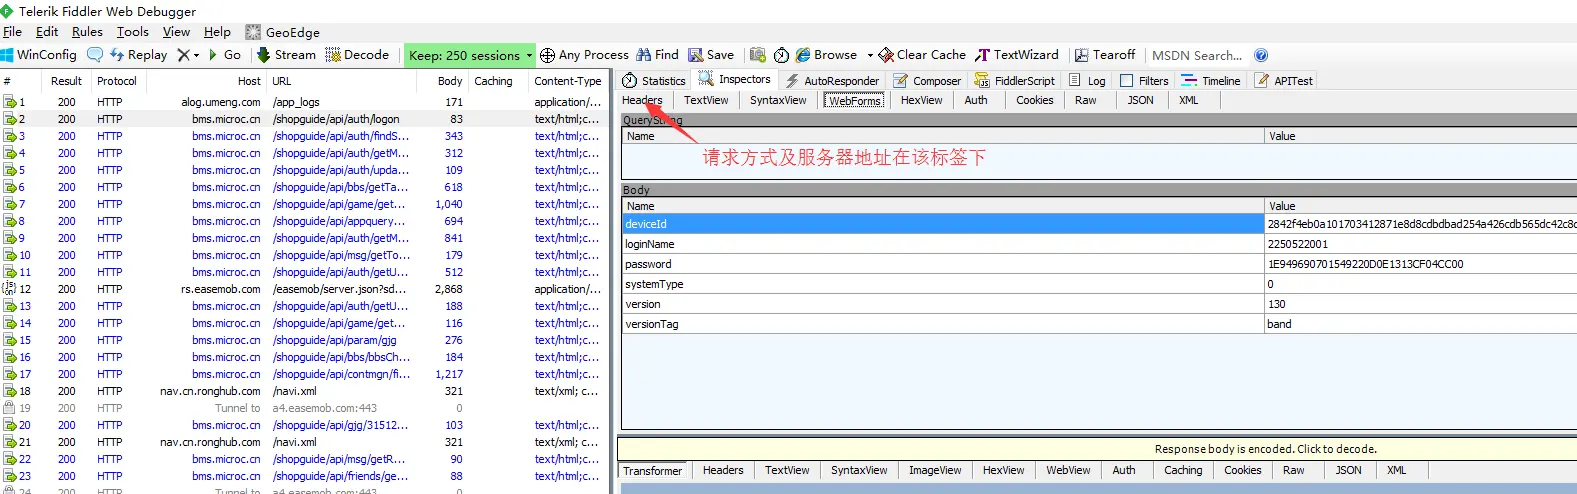Select the systemType body row
This screenshot has width=1577, height=494.
tap(1099, 284)
